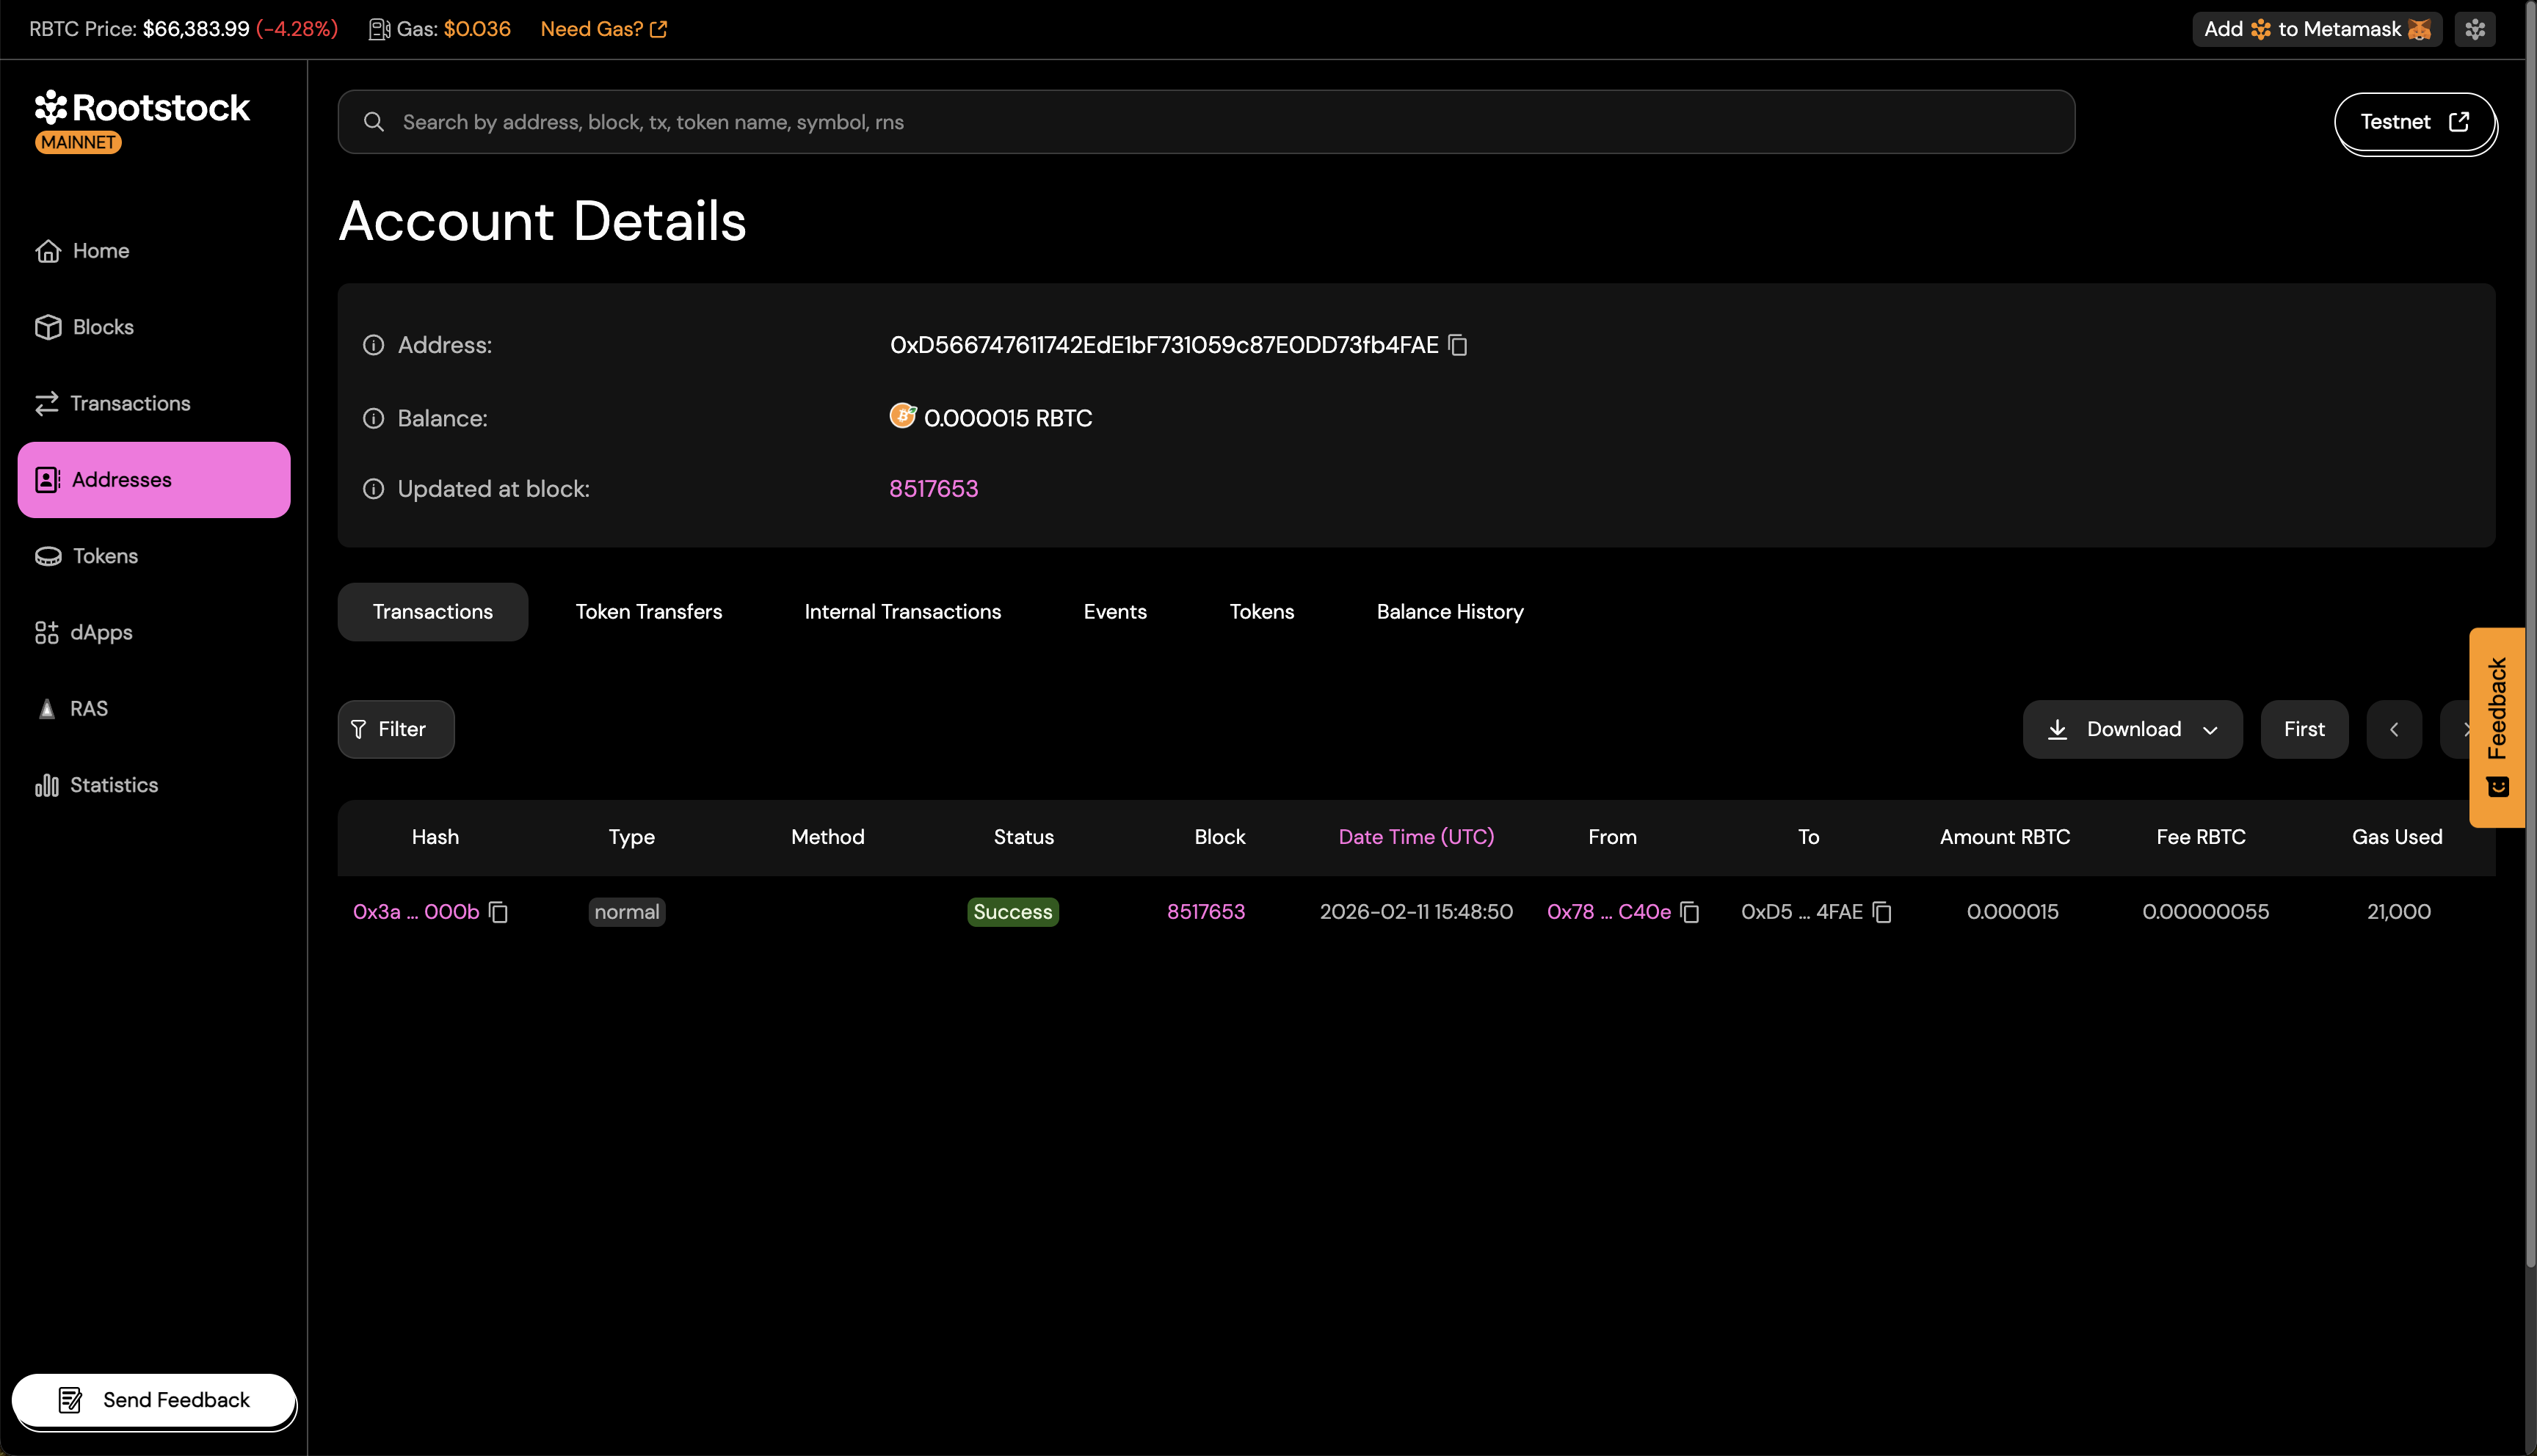
Task: Switch to the Balance History tab
Action: click(1449, 612)
